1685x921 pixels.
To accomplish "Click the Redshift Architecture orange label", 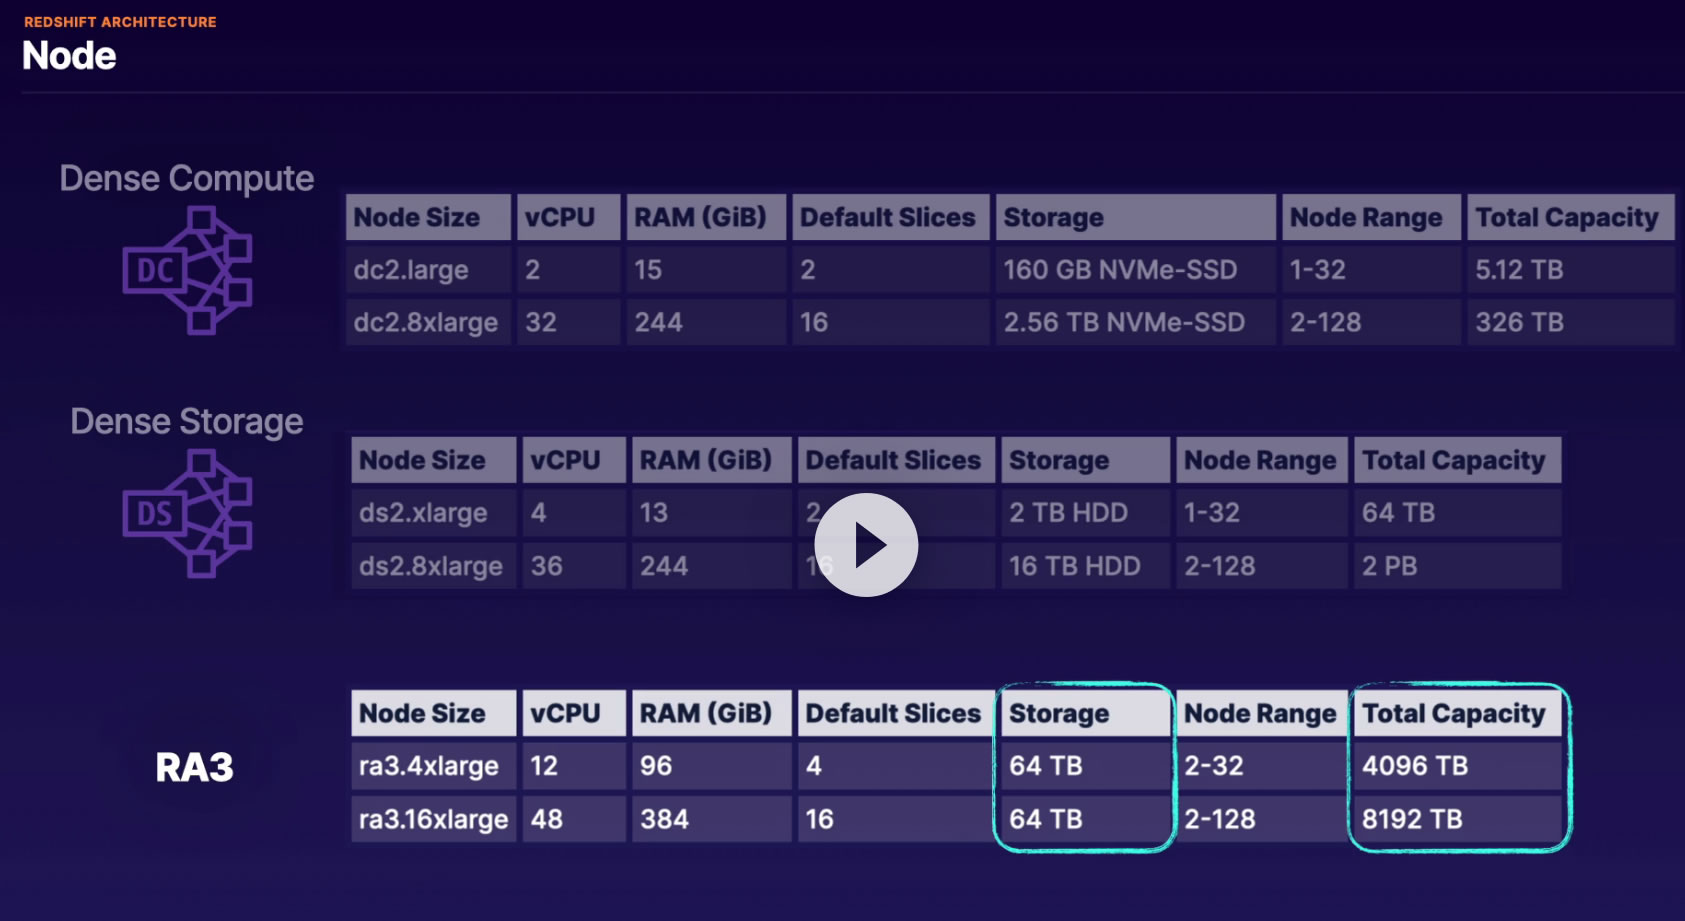I will [120, 22].
